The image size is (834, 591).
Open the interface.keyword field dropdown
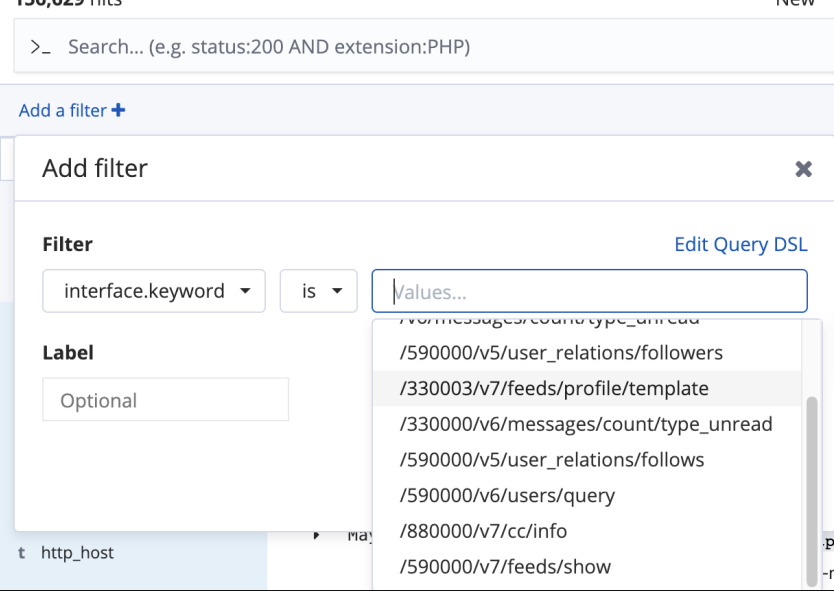pyautogui.click(x=154, y=291)
